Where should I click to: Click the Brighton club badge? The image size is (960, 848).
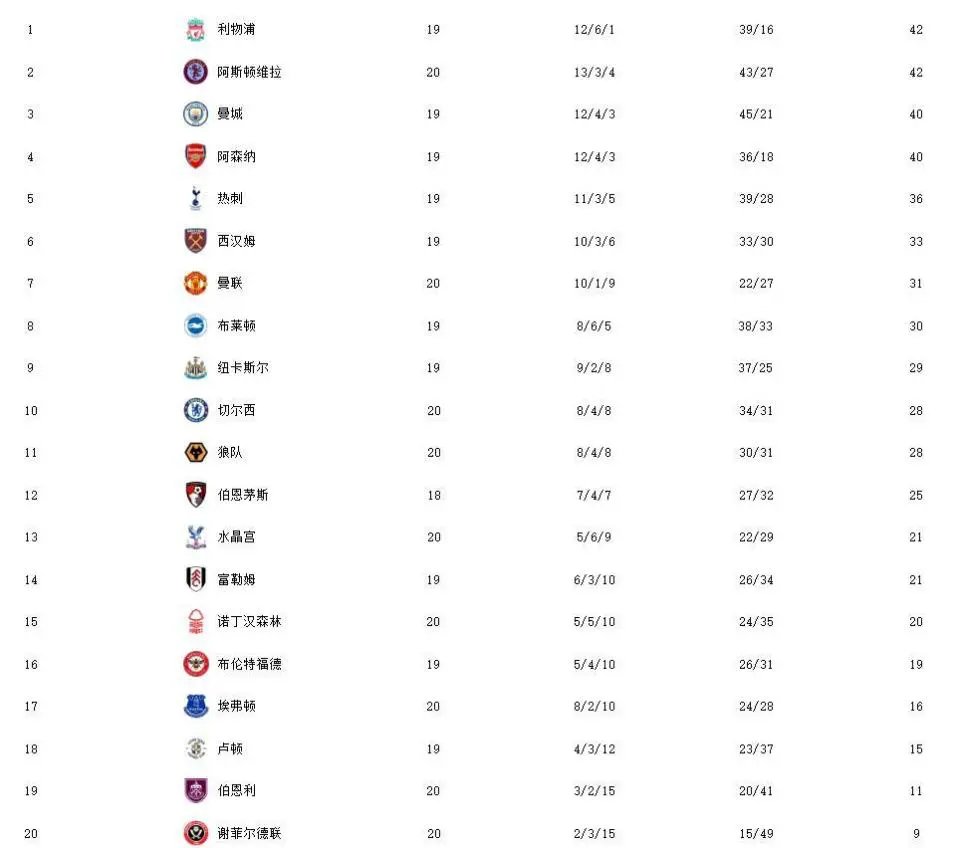pyautogui.click(x=195, y=325)
